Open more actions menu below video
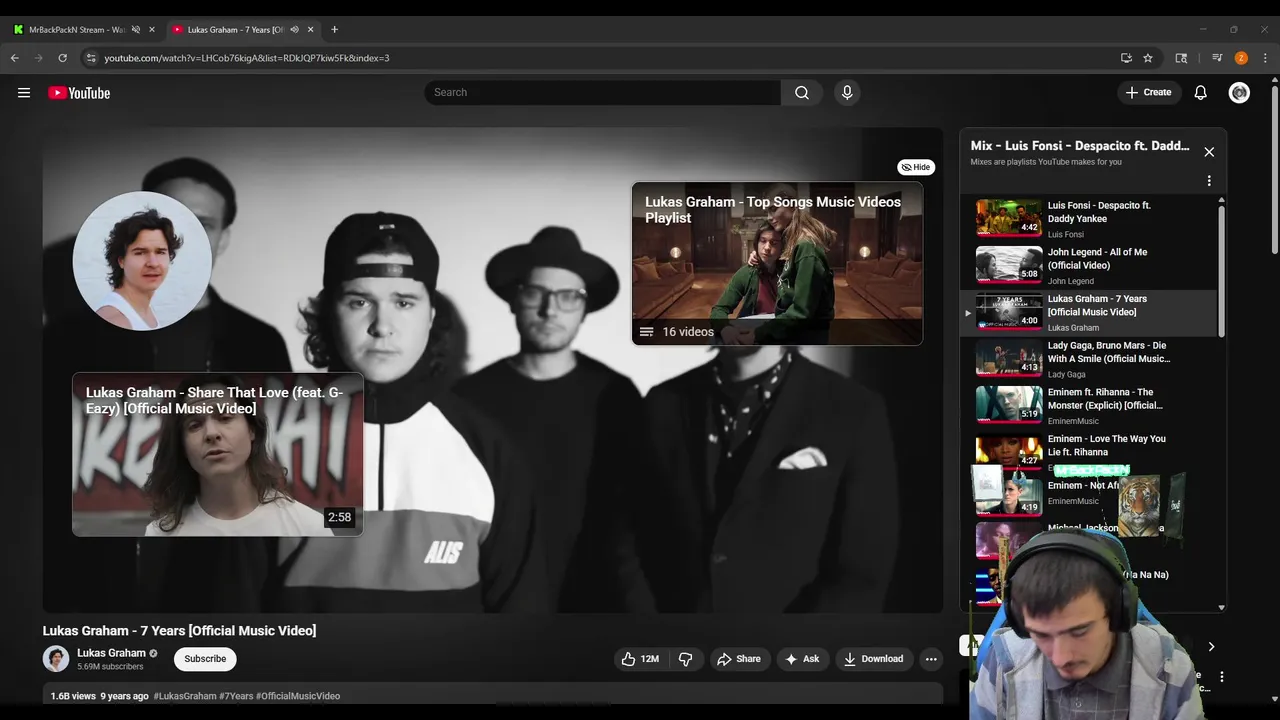1280x720 pixels. point(931,659)
